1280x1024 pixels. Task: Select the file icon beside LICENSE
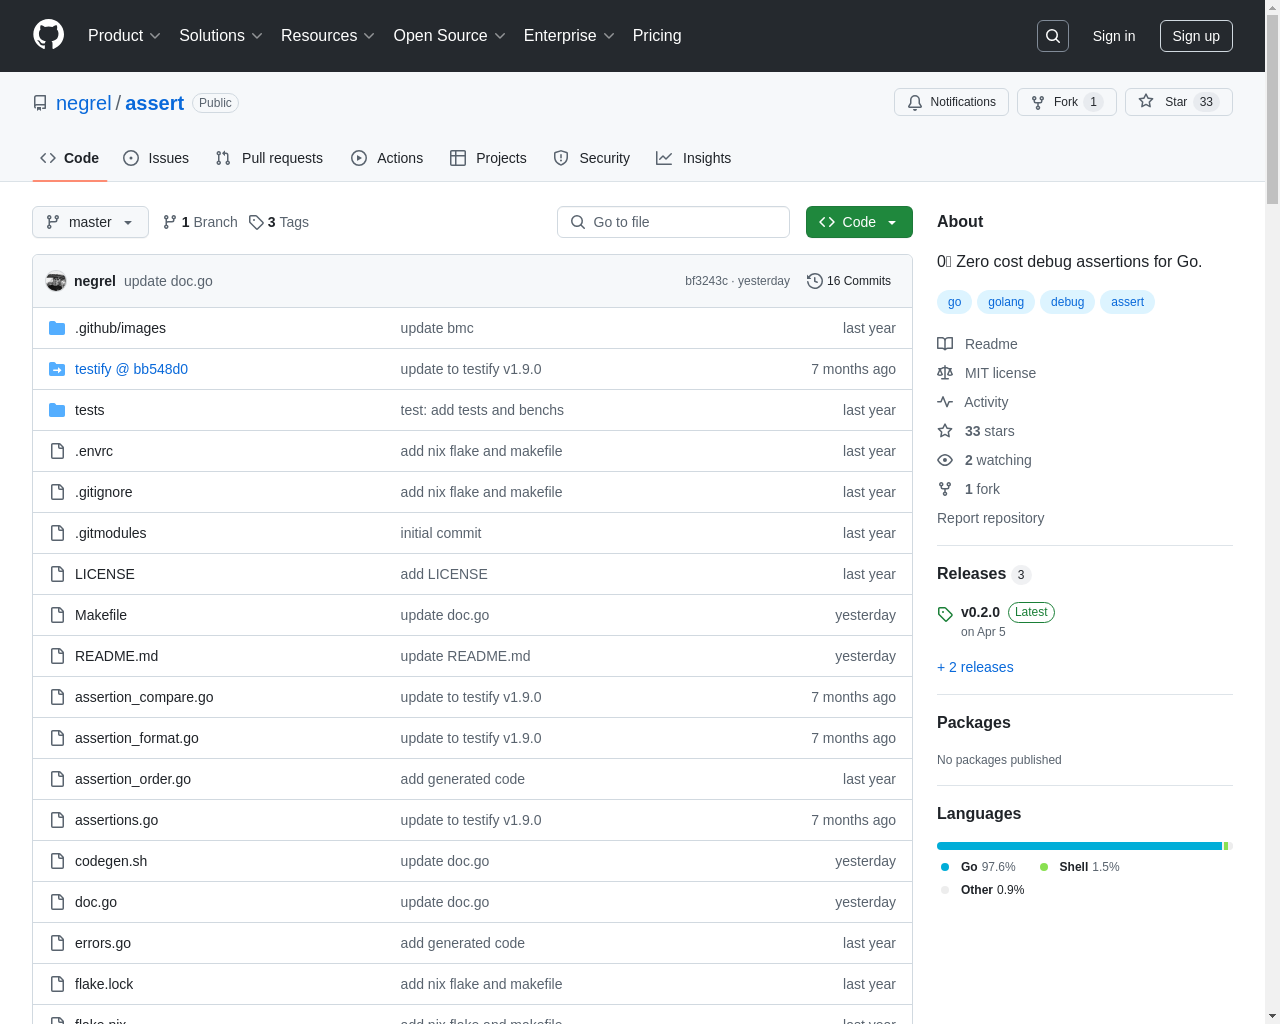point(57,574)
